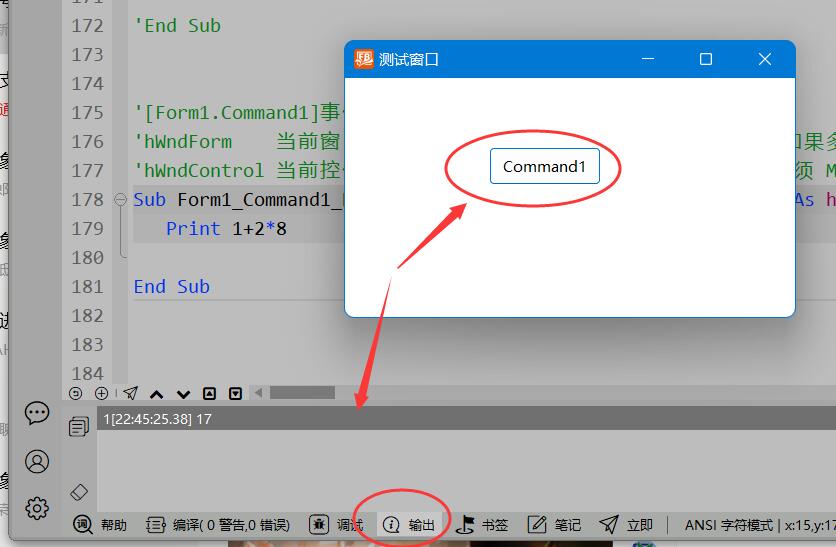Collapse the Sub fold marker at line 178

[121, 200]
